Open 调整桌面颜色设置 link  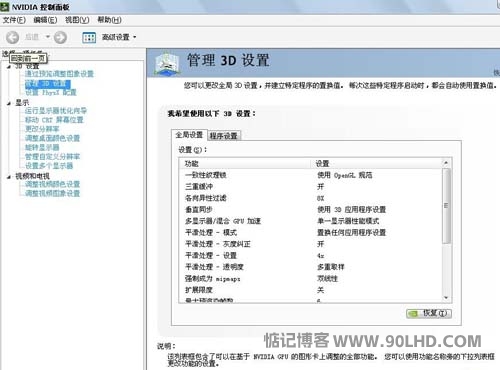point(52,138)
